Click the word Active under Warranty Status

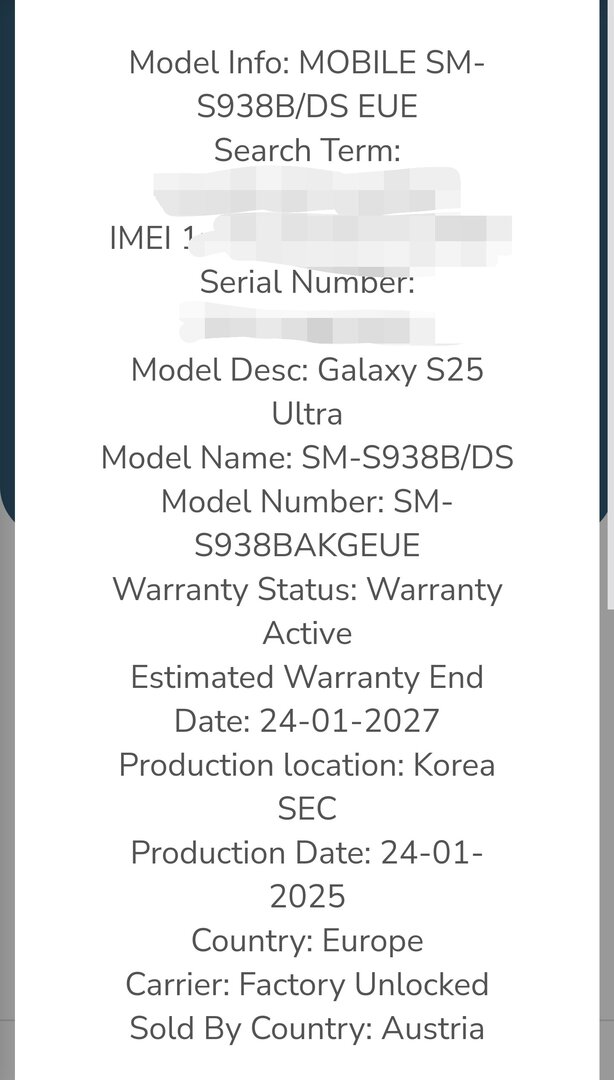click(307, 633)
